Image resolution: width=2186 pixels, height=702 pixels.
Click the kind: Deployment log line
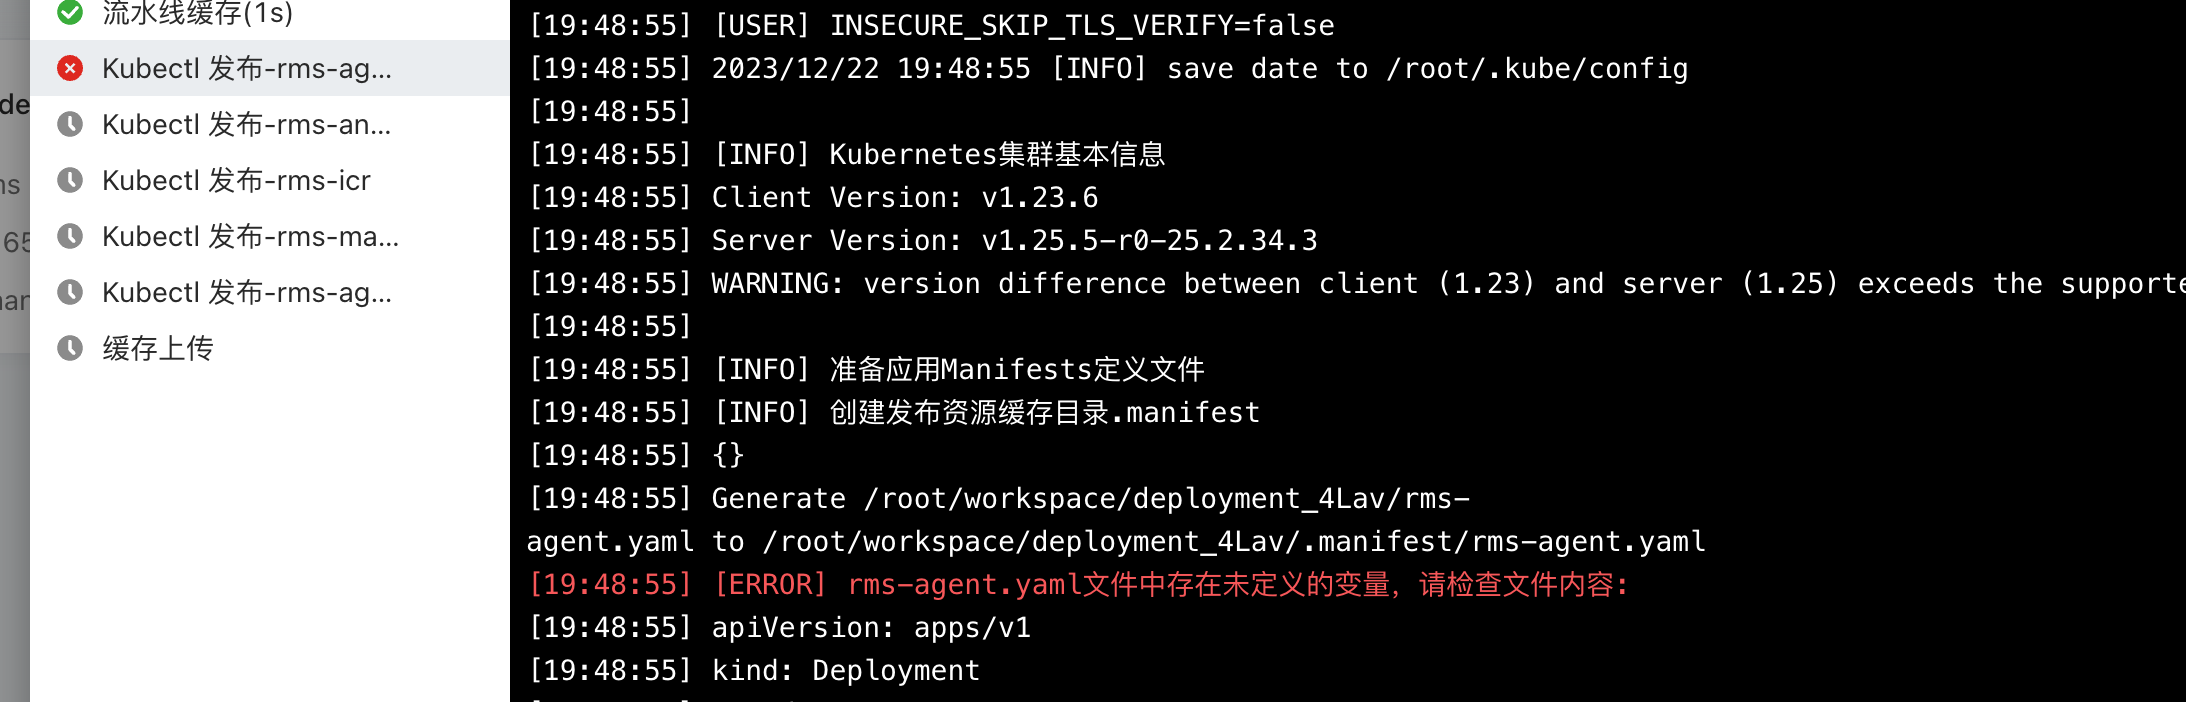(x=754, y=670)
